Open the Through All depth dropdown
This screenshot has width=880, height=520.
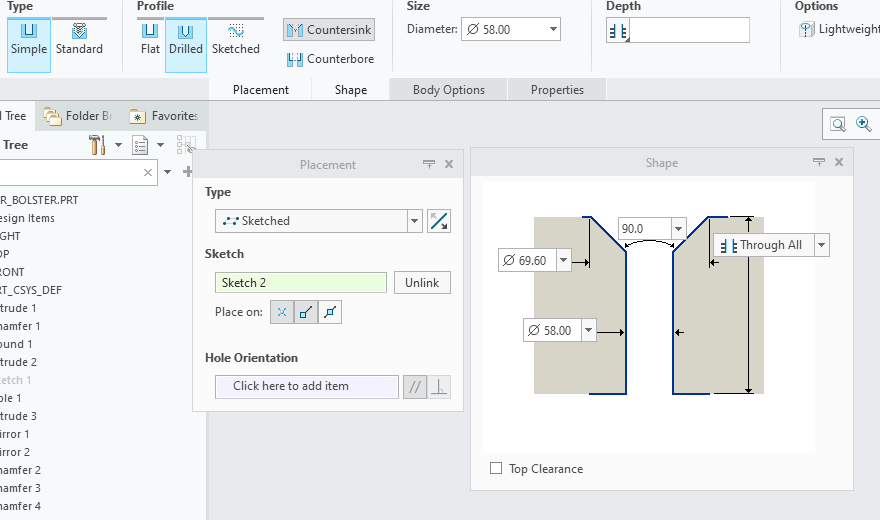coord(822,245)
